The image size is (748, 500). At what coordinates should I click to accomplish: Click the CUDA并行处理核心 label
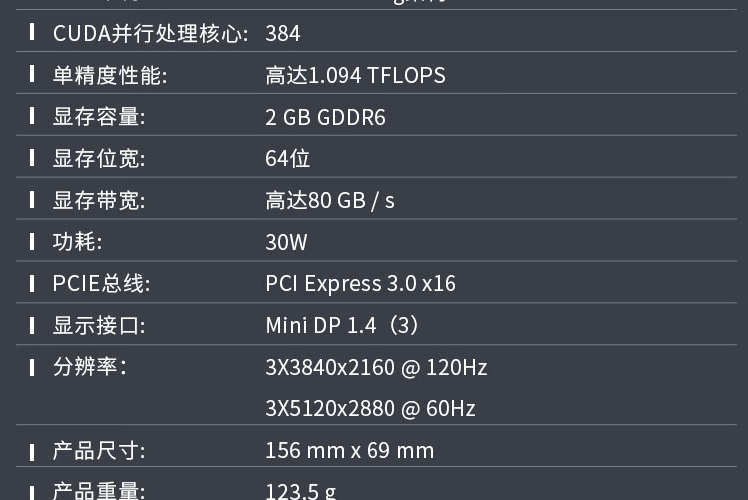tap(150, 34)
